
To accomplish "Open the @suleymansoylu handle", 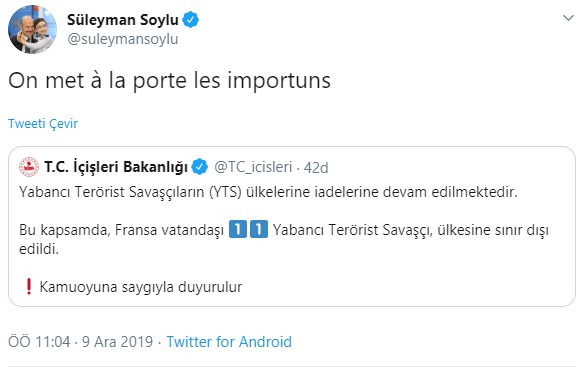I will click(x=123, y=39).
